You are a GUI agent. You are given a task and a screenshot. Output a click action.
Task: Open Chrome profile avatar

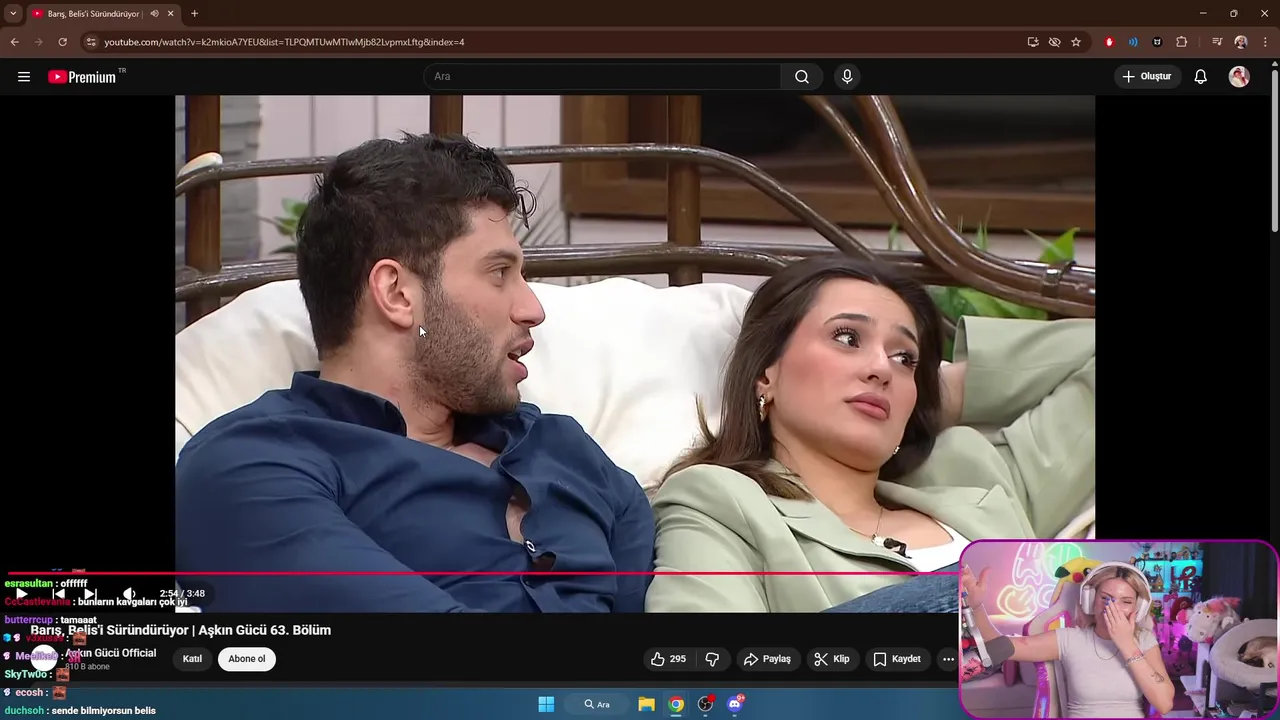pos(1241,42)
